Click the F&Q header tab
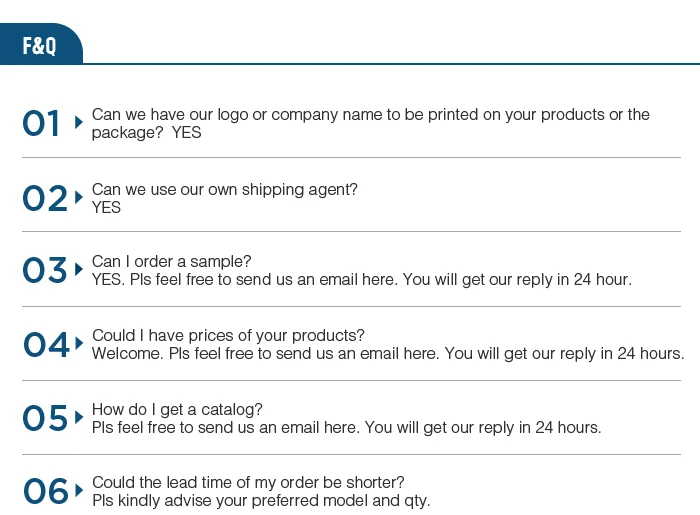The height and width of the screenshot is (515, 700). (40, 46)
